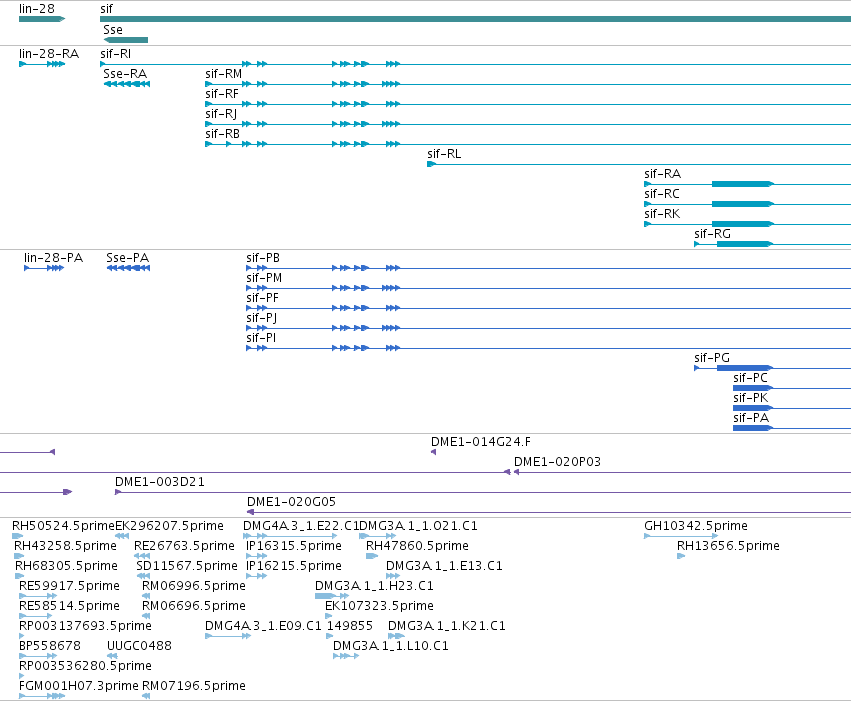Screen dimensions: 851x701
Task: Click the sif-PA protein label
Action: coord(751,418)
